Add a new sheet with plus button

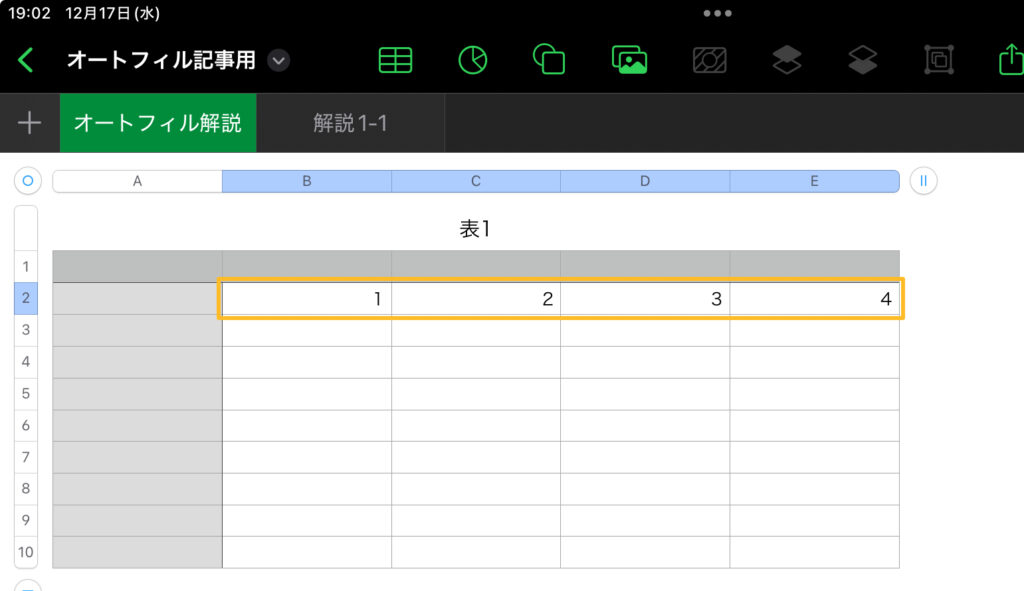click(x=30, y=123)
